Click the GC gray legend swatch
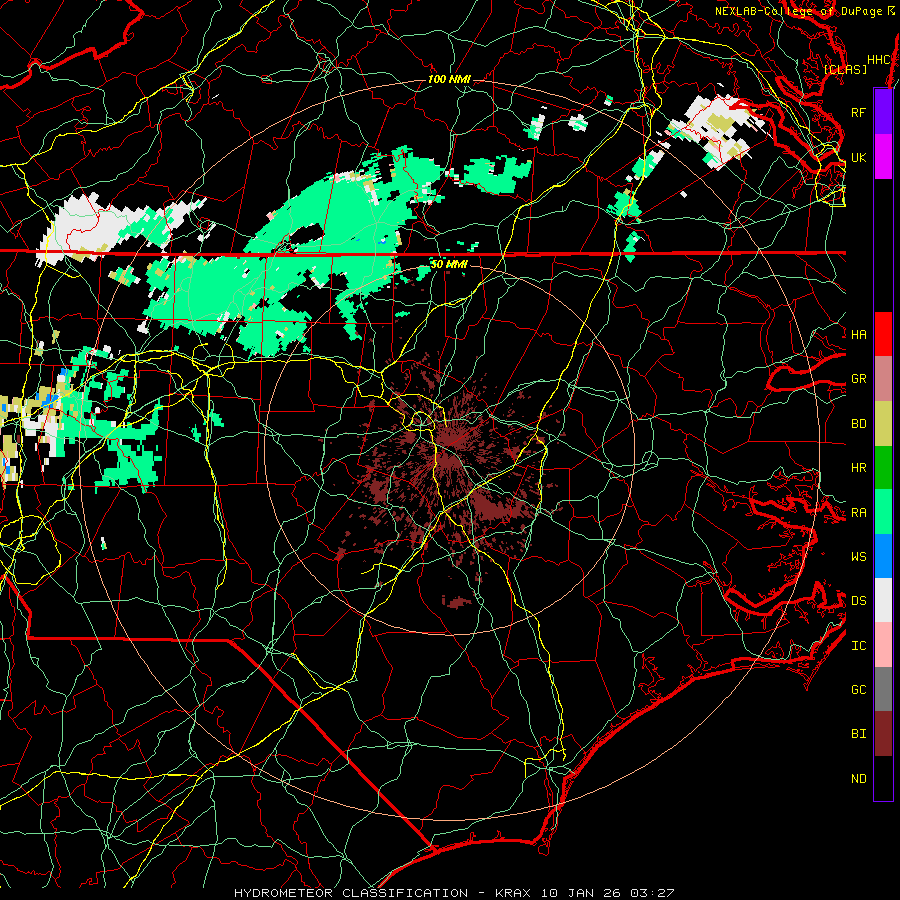 point(883,689)
